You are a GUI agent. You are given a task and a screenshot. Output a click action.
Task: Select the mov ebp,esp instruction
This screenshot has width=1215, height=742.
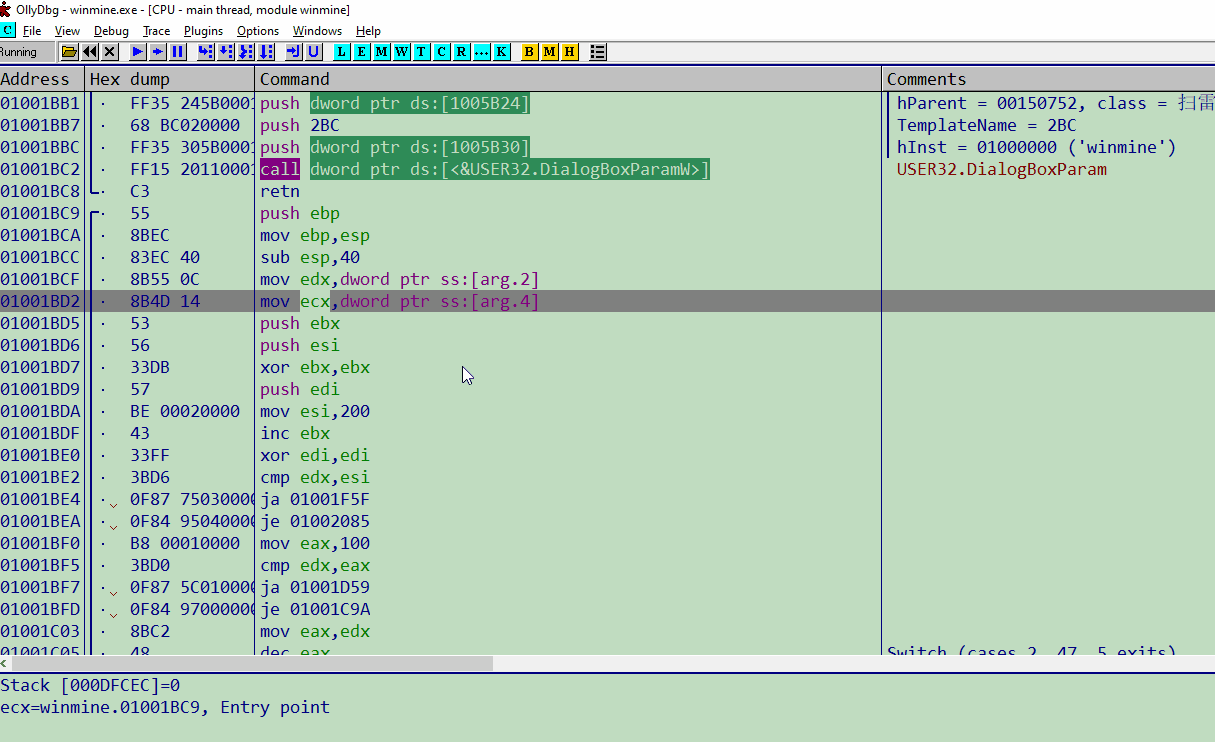(315, 235)
